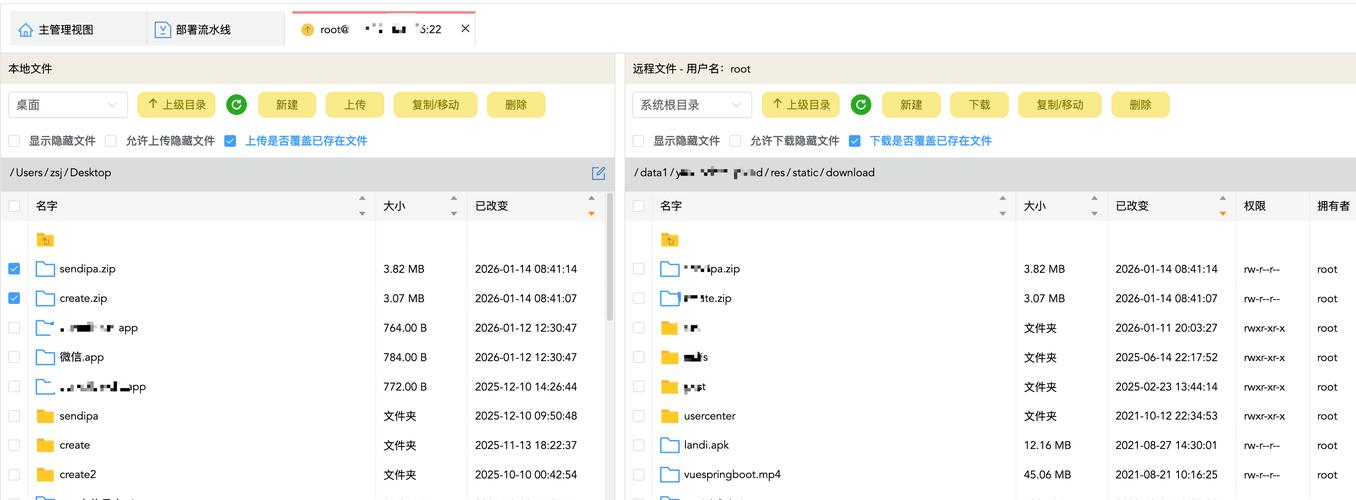
Task: Switch to the 部署流水线 tab
Action: pos(215,30)
